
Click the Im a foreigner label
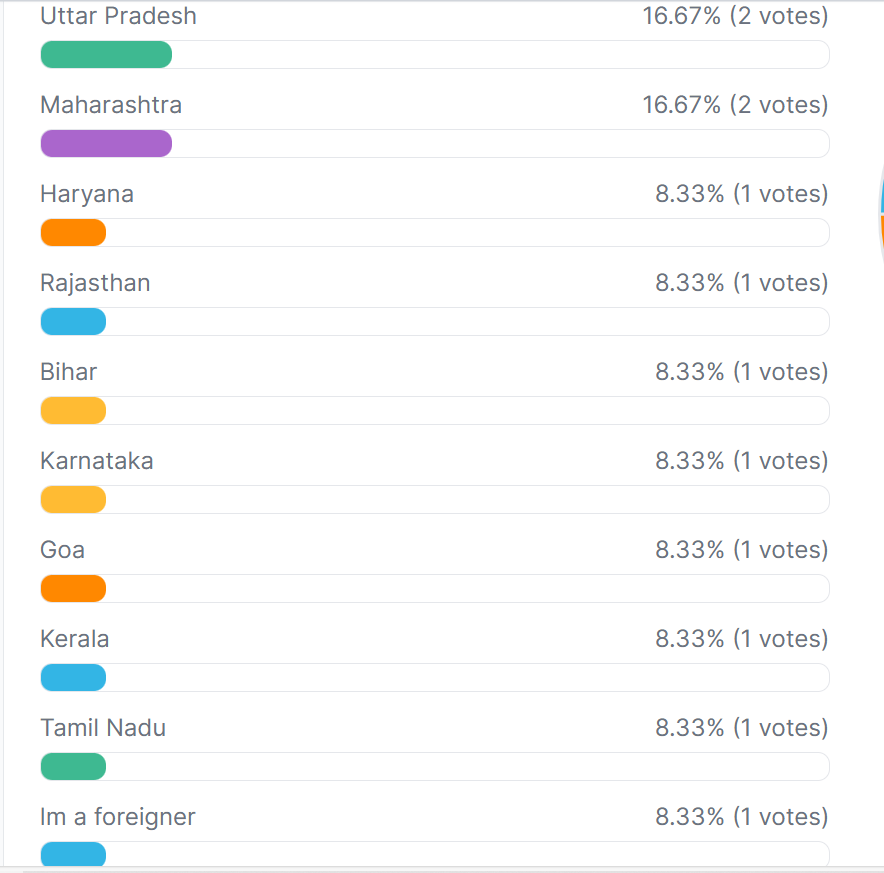click(x=118, y=817)
